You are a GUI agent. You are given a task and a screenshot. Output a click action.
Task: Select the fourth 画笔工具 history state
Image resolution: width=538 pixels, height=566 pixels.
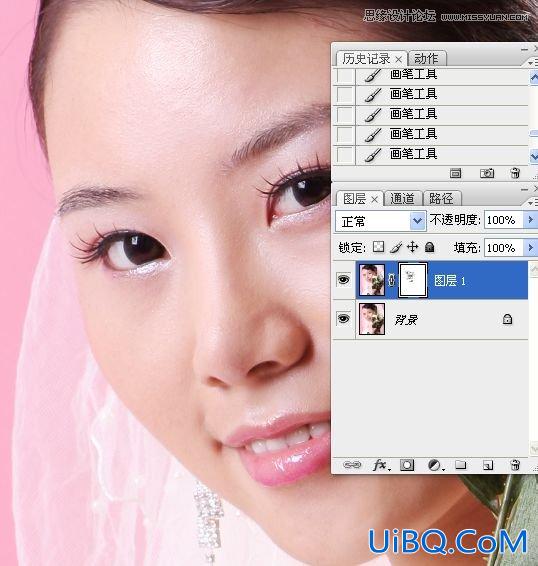pyautogui.click(x=441, y=135)
